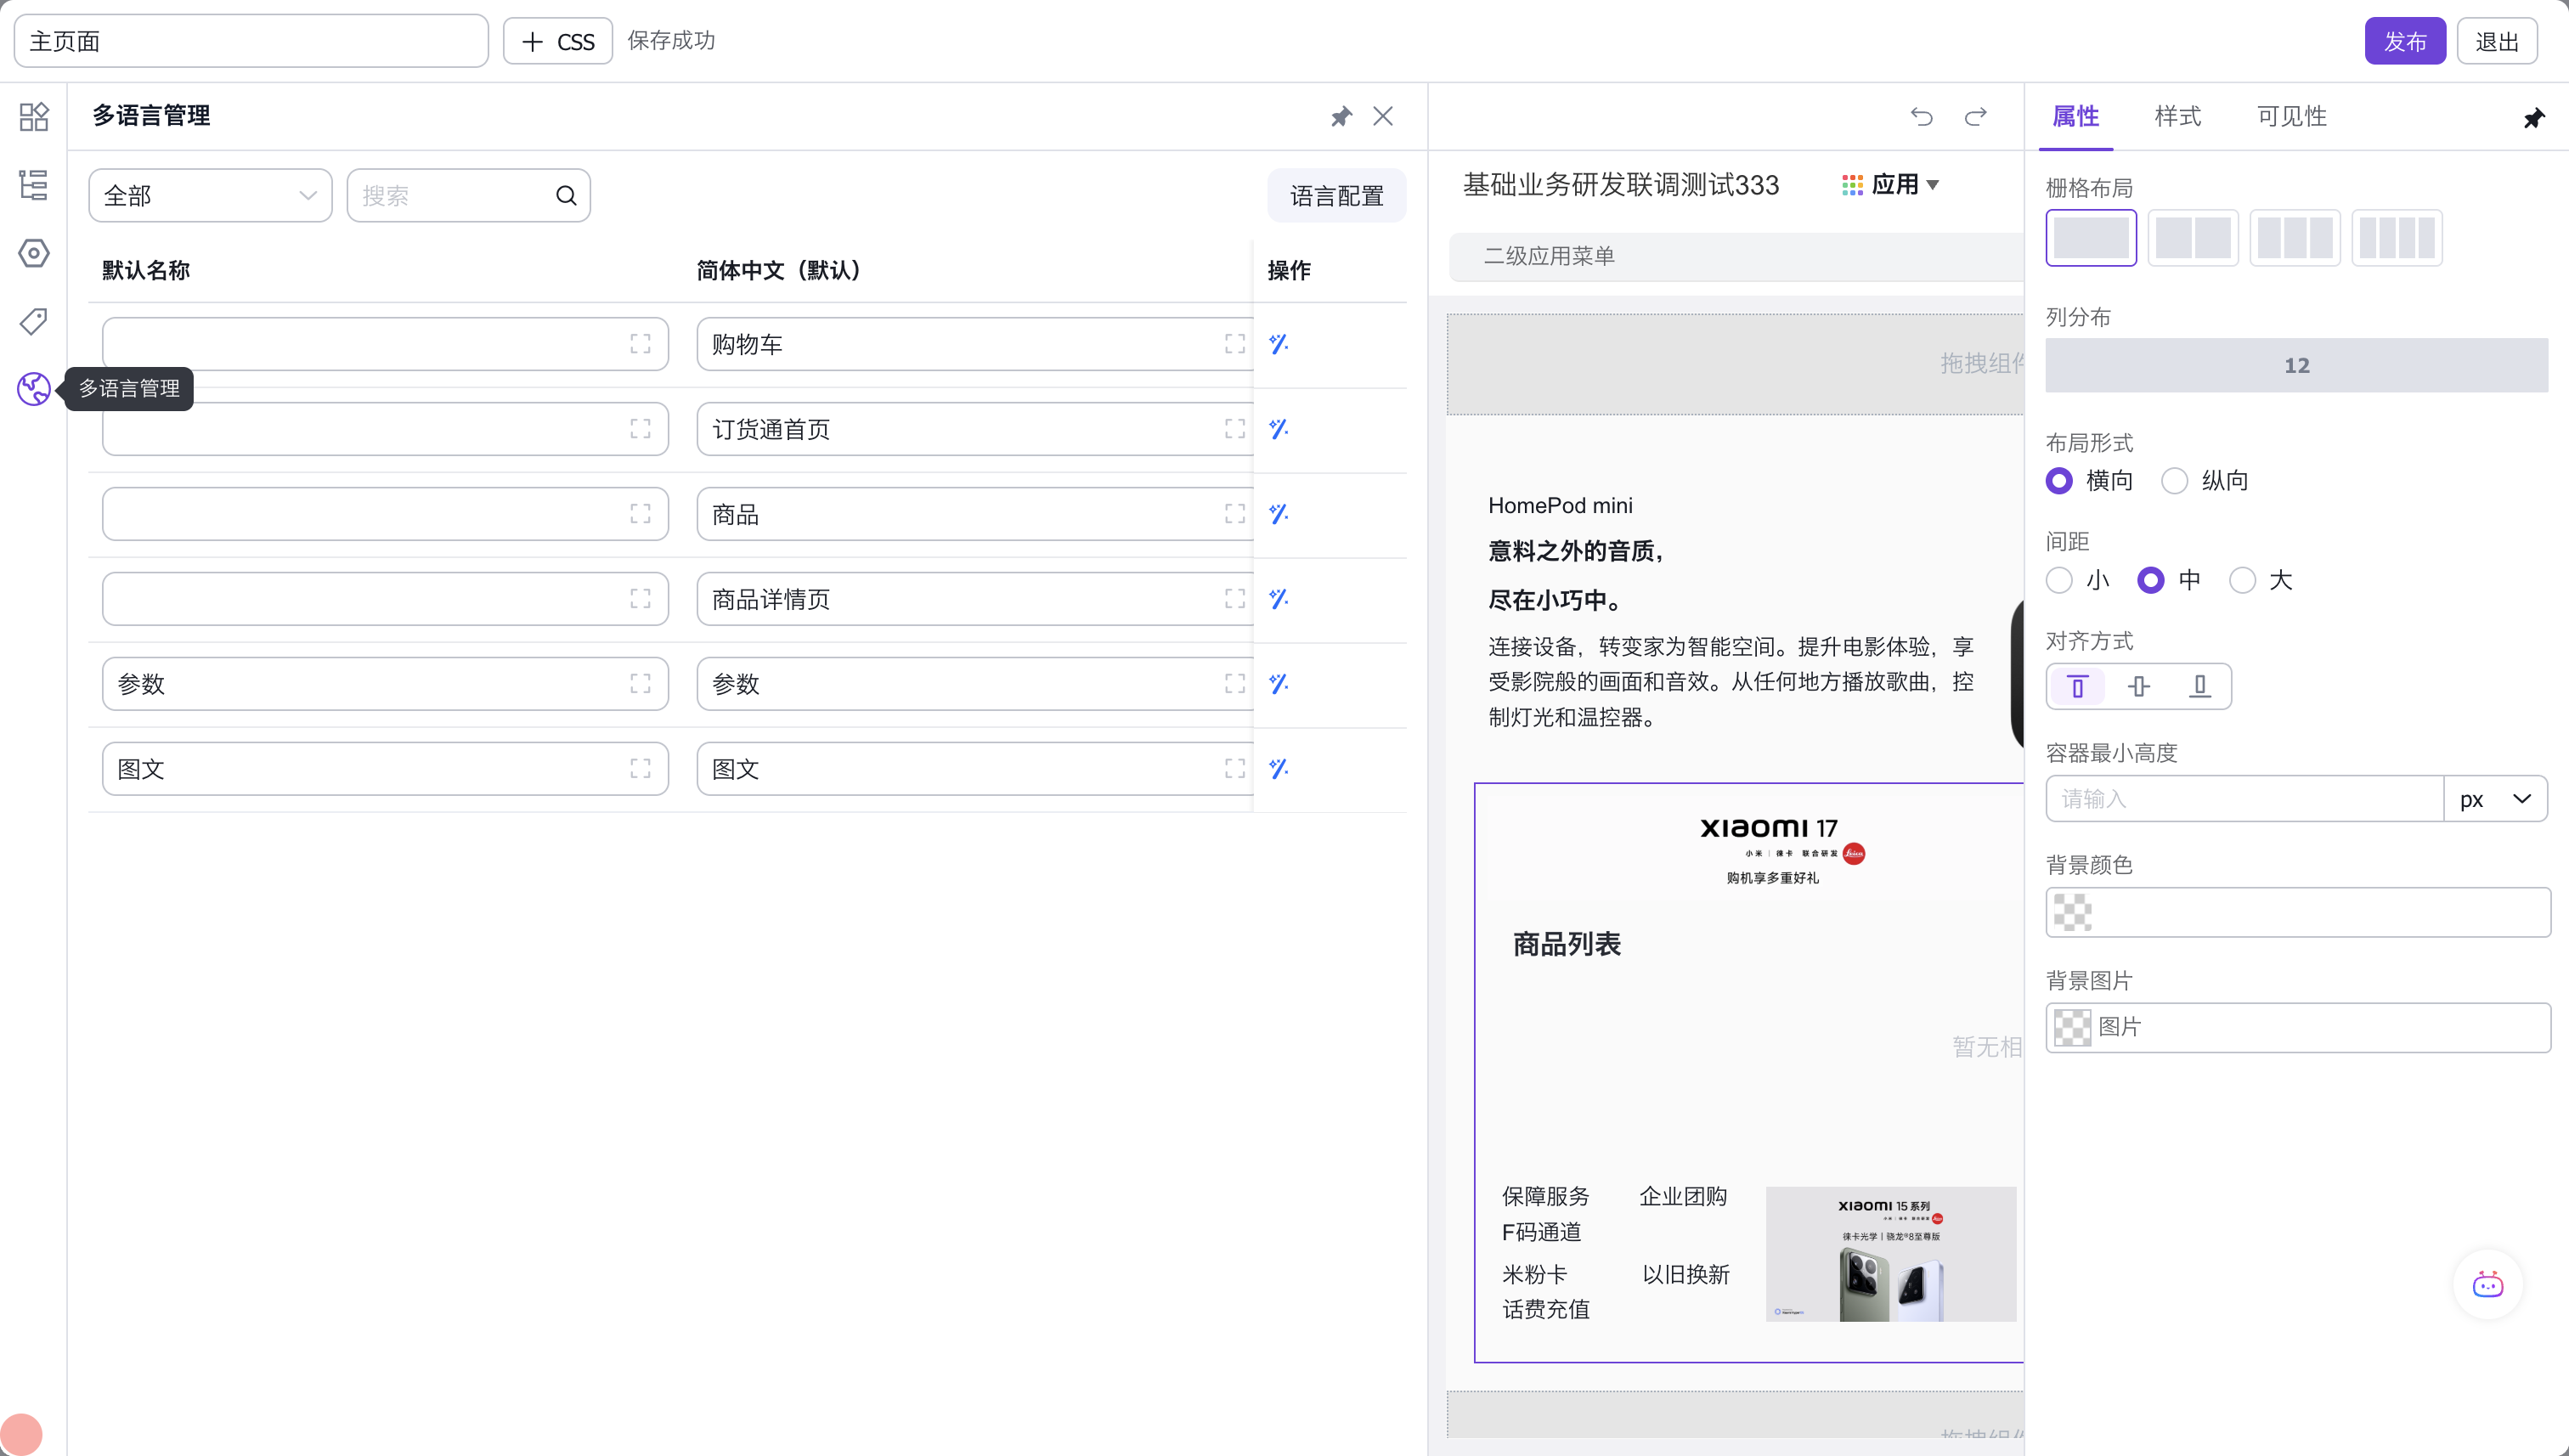
Task: Pin the 多语言管理 panel
Action: point(1341,117)
